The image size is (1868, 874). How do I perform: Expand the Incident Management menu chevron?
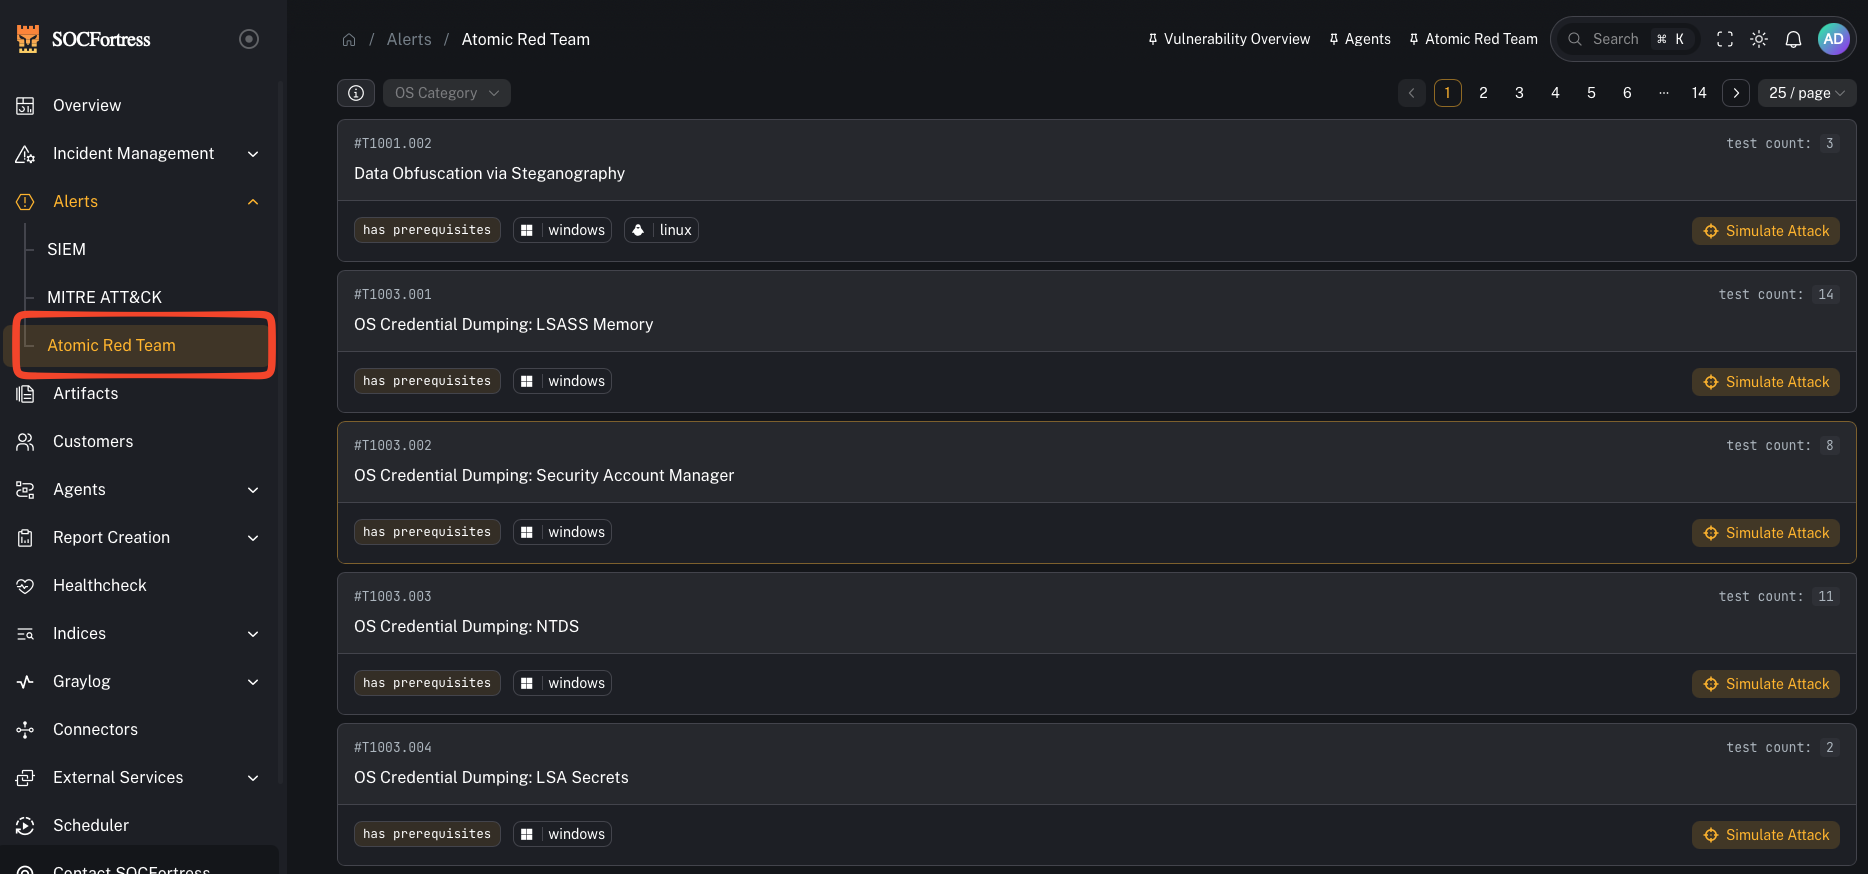click(x=253, y=154)
